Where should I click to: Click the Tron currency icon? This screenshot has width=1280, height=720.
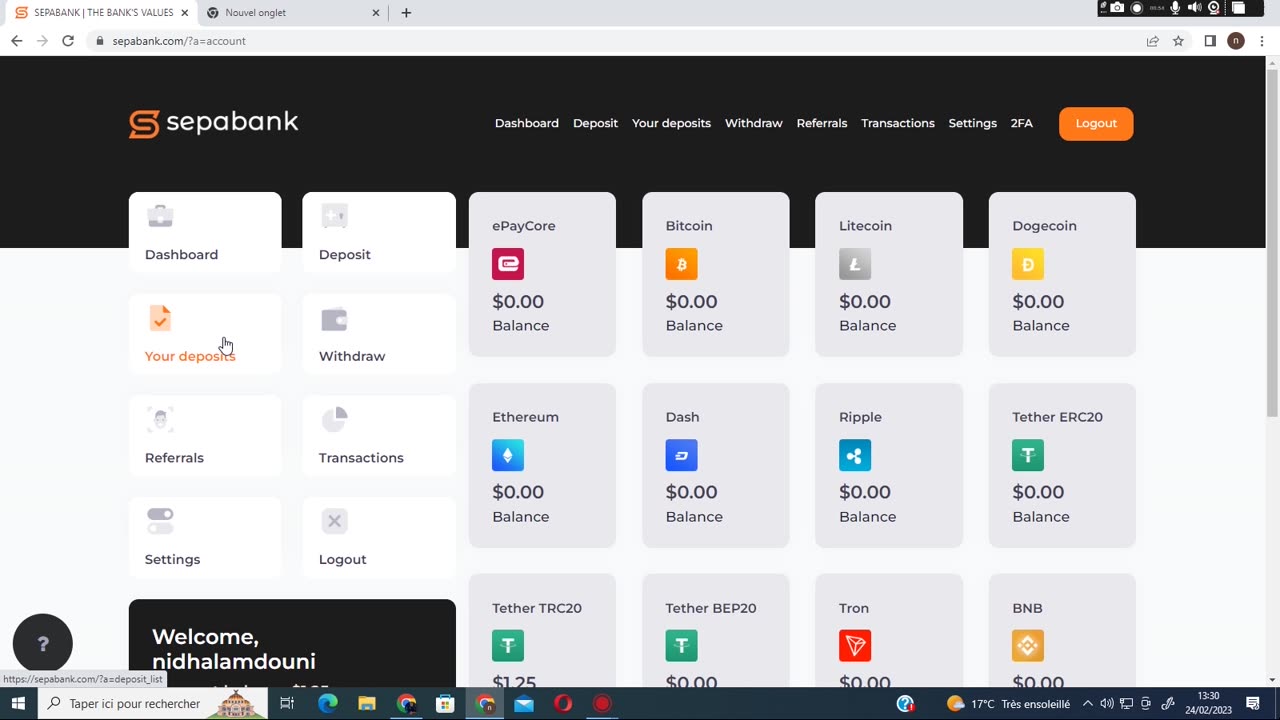click(x=855, y=646)
